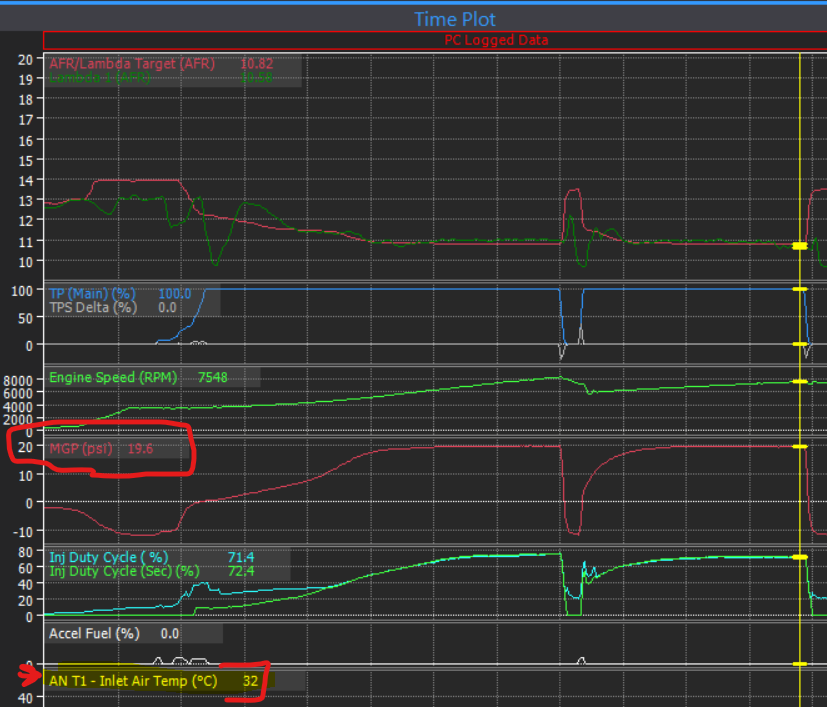
Task: Select the throttle position value 100.0
Action: pos(175,294)
